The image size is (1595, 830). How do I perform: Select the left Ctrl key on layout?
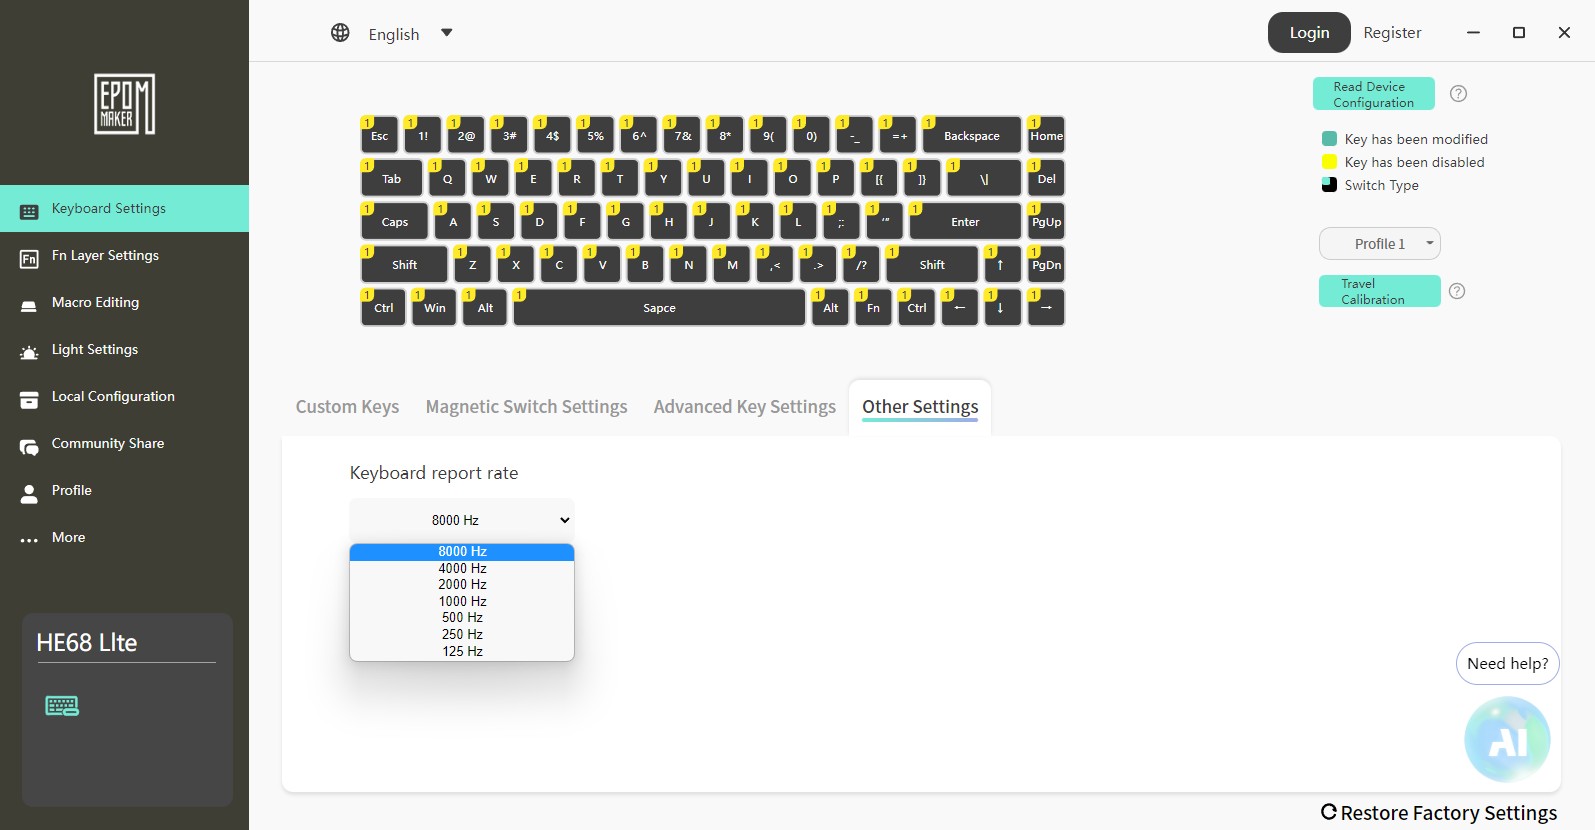coord(383,308)
